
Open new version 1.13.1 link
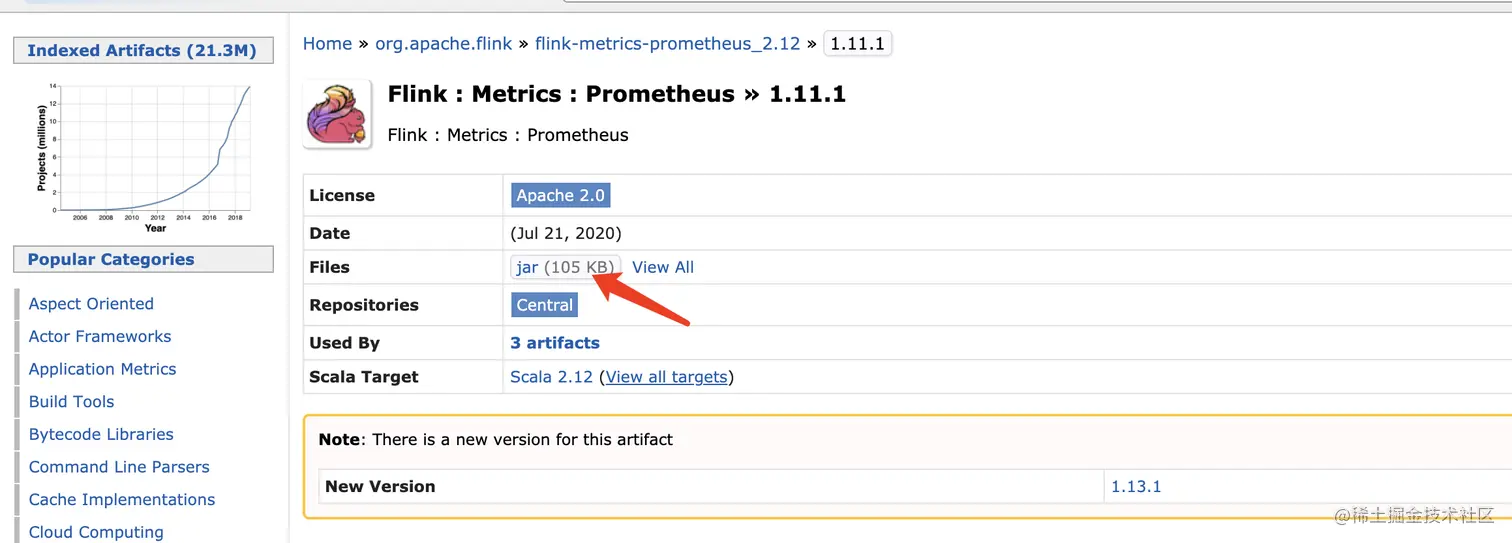pos(1136,487)
